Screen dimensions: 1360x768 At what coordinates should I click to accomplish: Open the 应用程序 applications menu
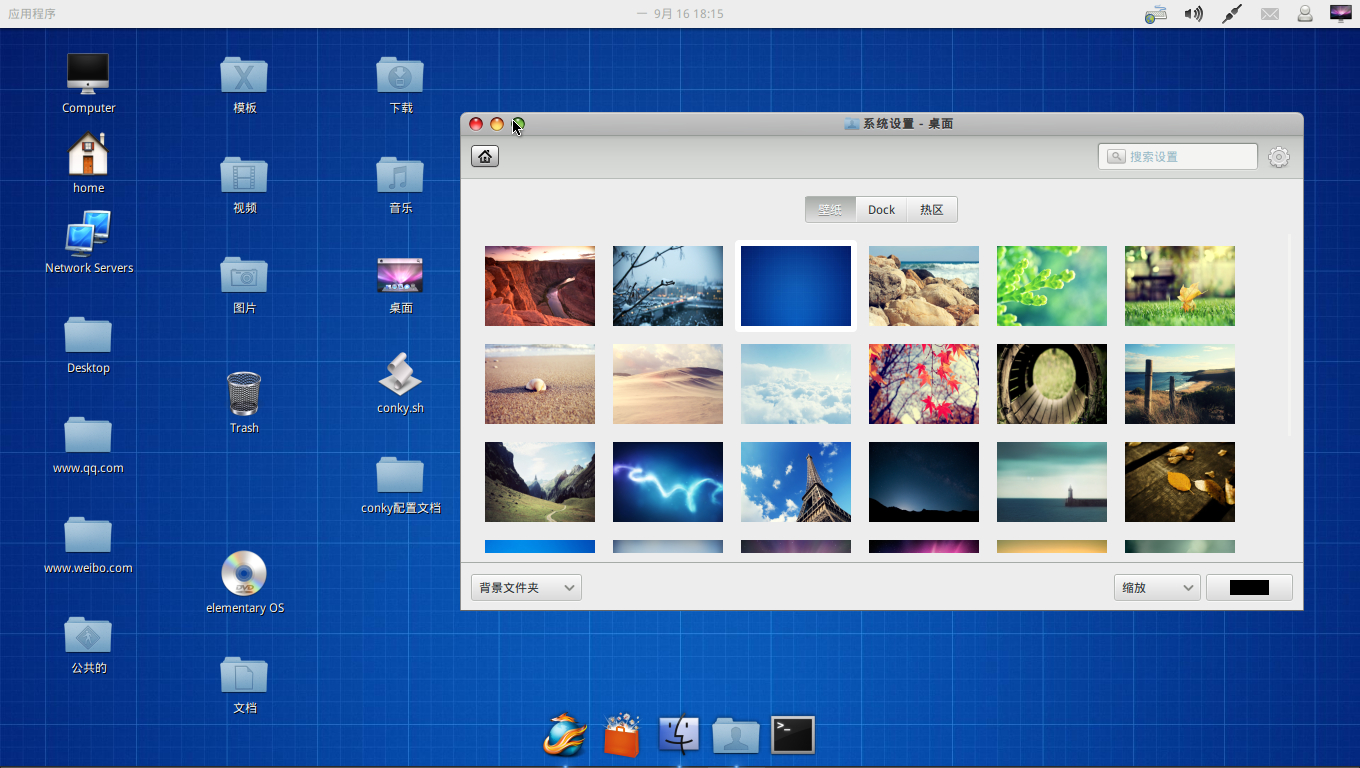pyautogui.click(x=32, y=14)
